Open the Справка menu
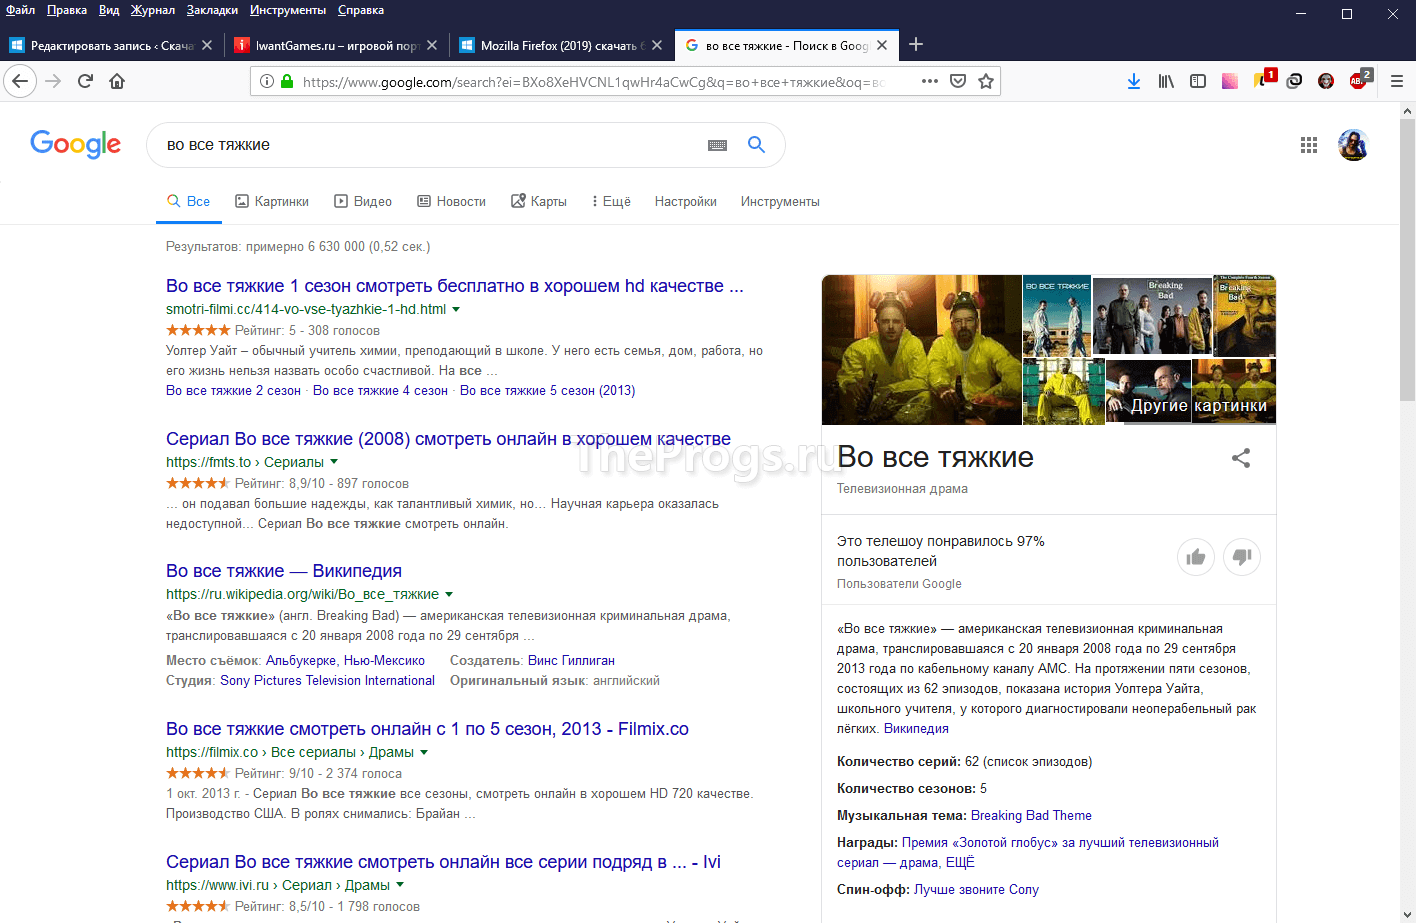1416x923 pixels. pos(361,10)
